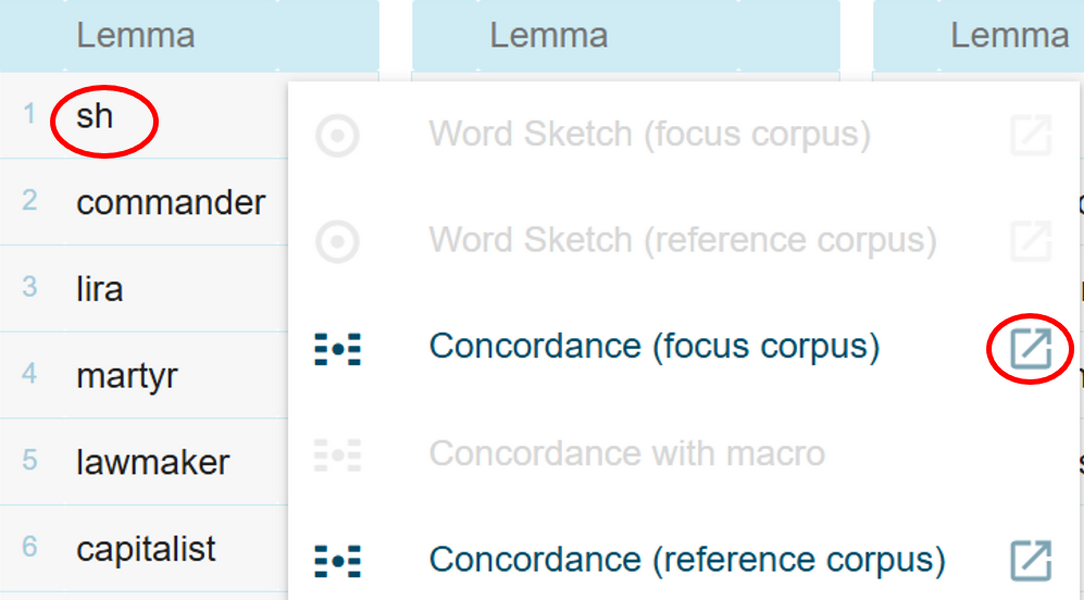
Task: Open Concordance (focus corpus) in new tab icon
Action: point(1029,346)
